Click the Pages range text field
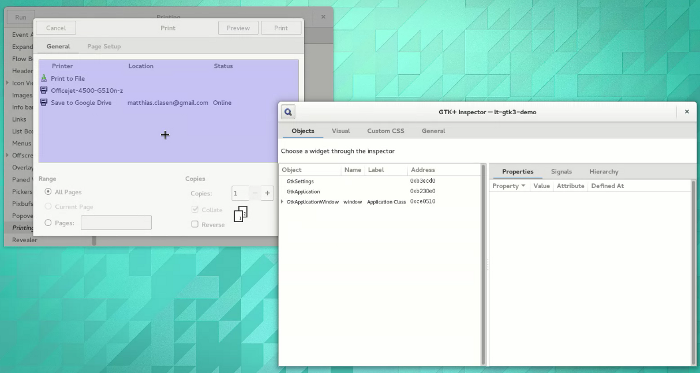This screenshot has width=700, height=373. 116,223
